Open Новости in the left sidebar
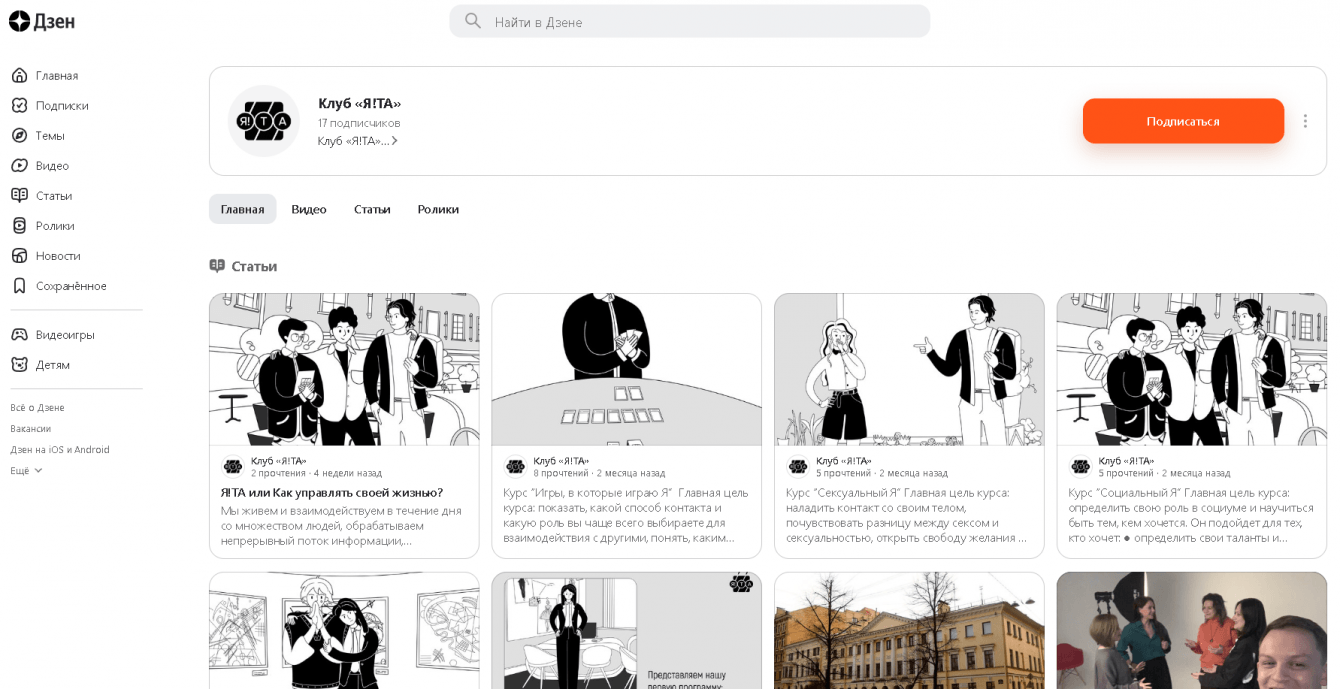The height and width of the screenshot is (689, 1340). click(58, 255)
